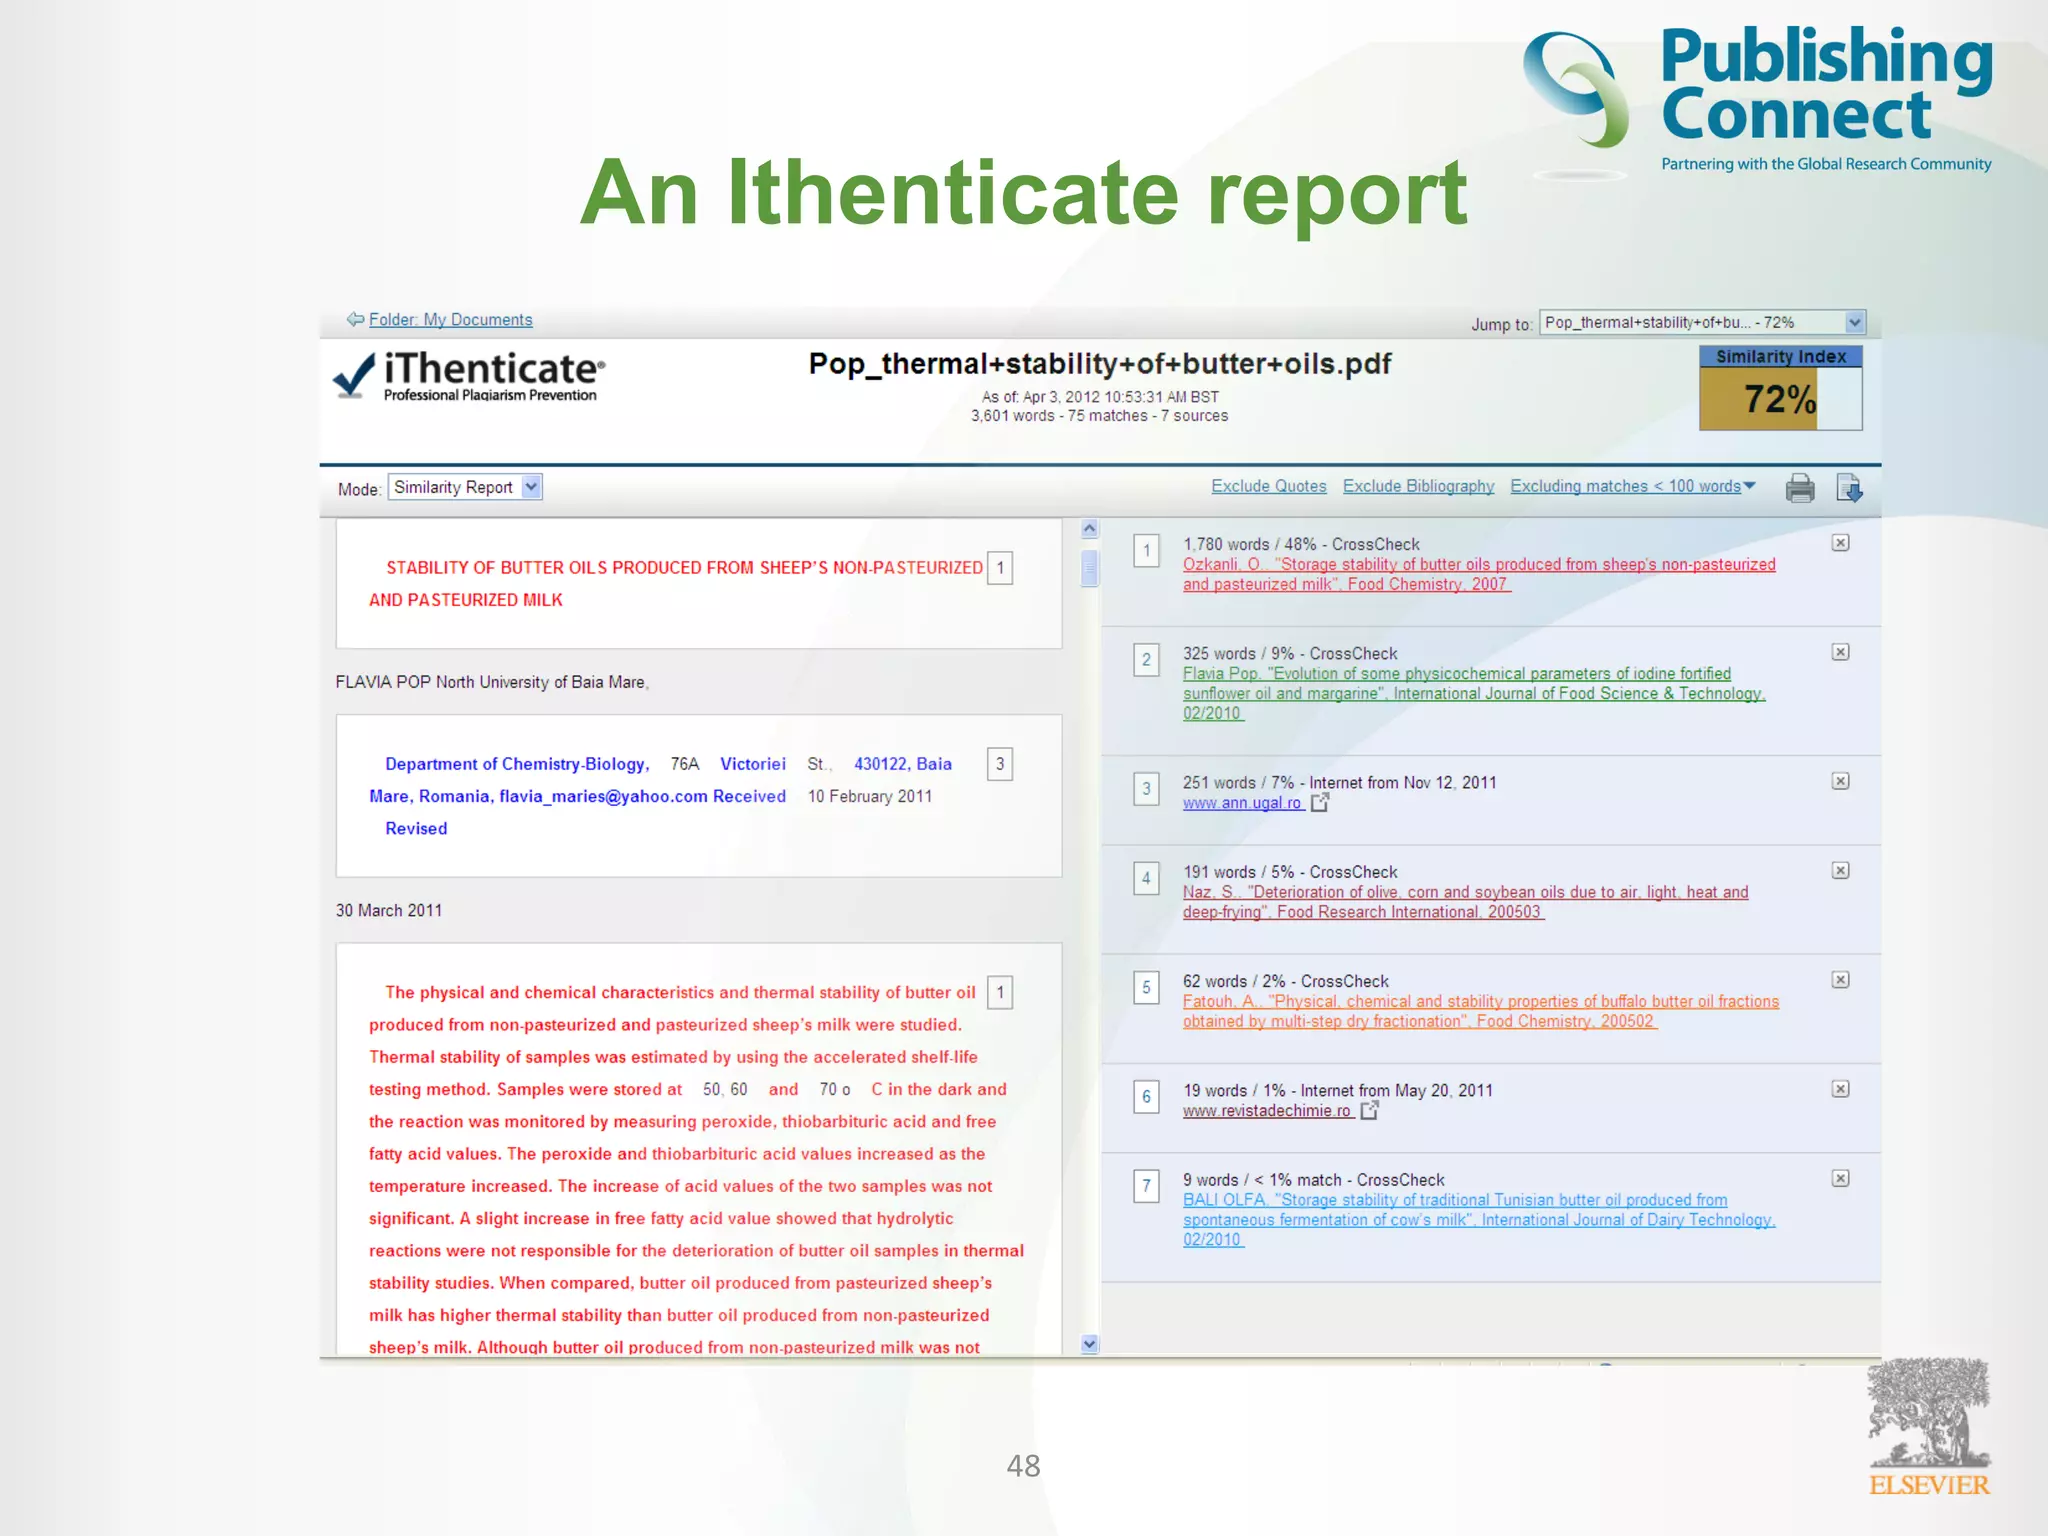Click match marker 1 beside the abstract paragraph

pyautogui.click(x=1000, y=992)
